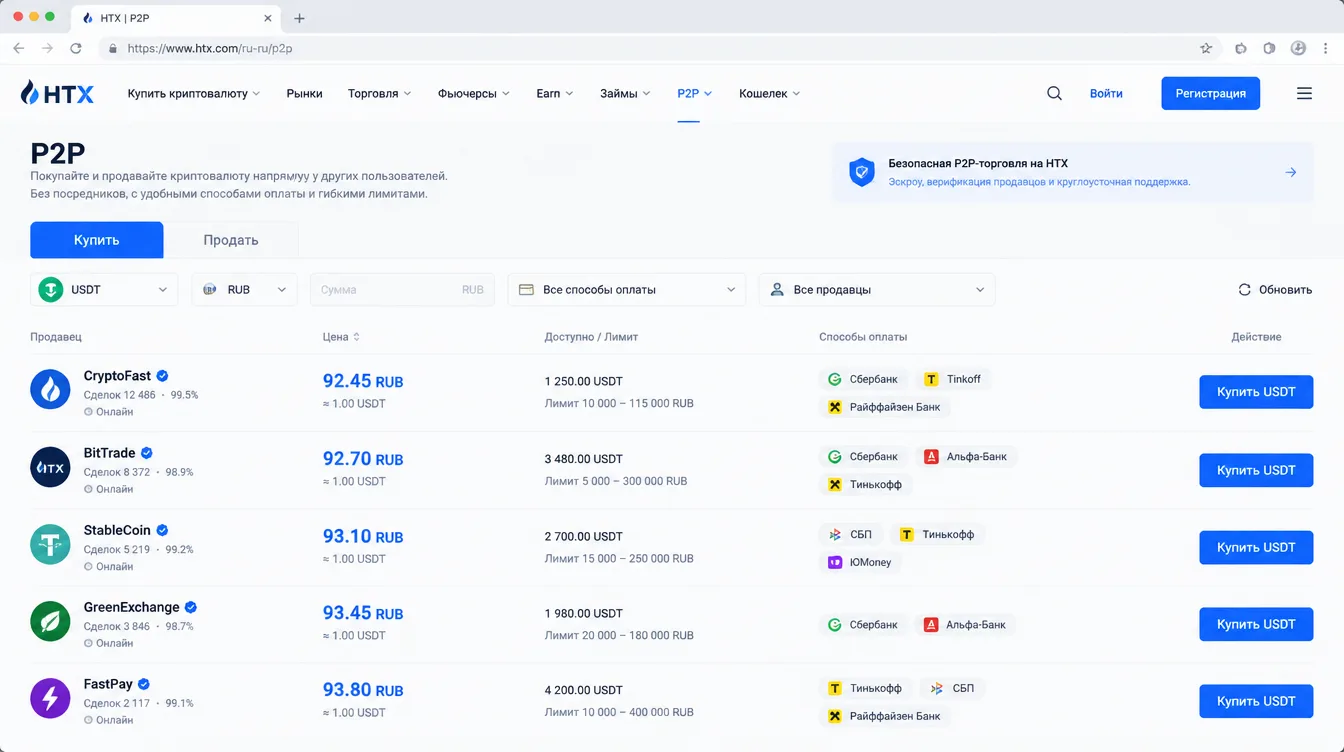The image size is (1344, 752).
Task: Click FastPay seller avatar
Action: click(x=50, y=698)
